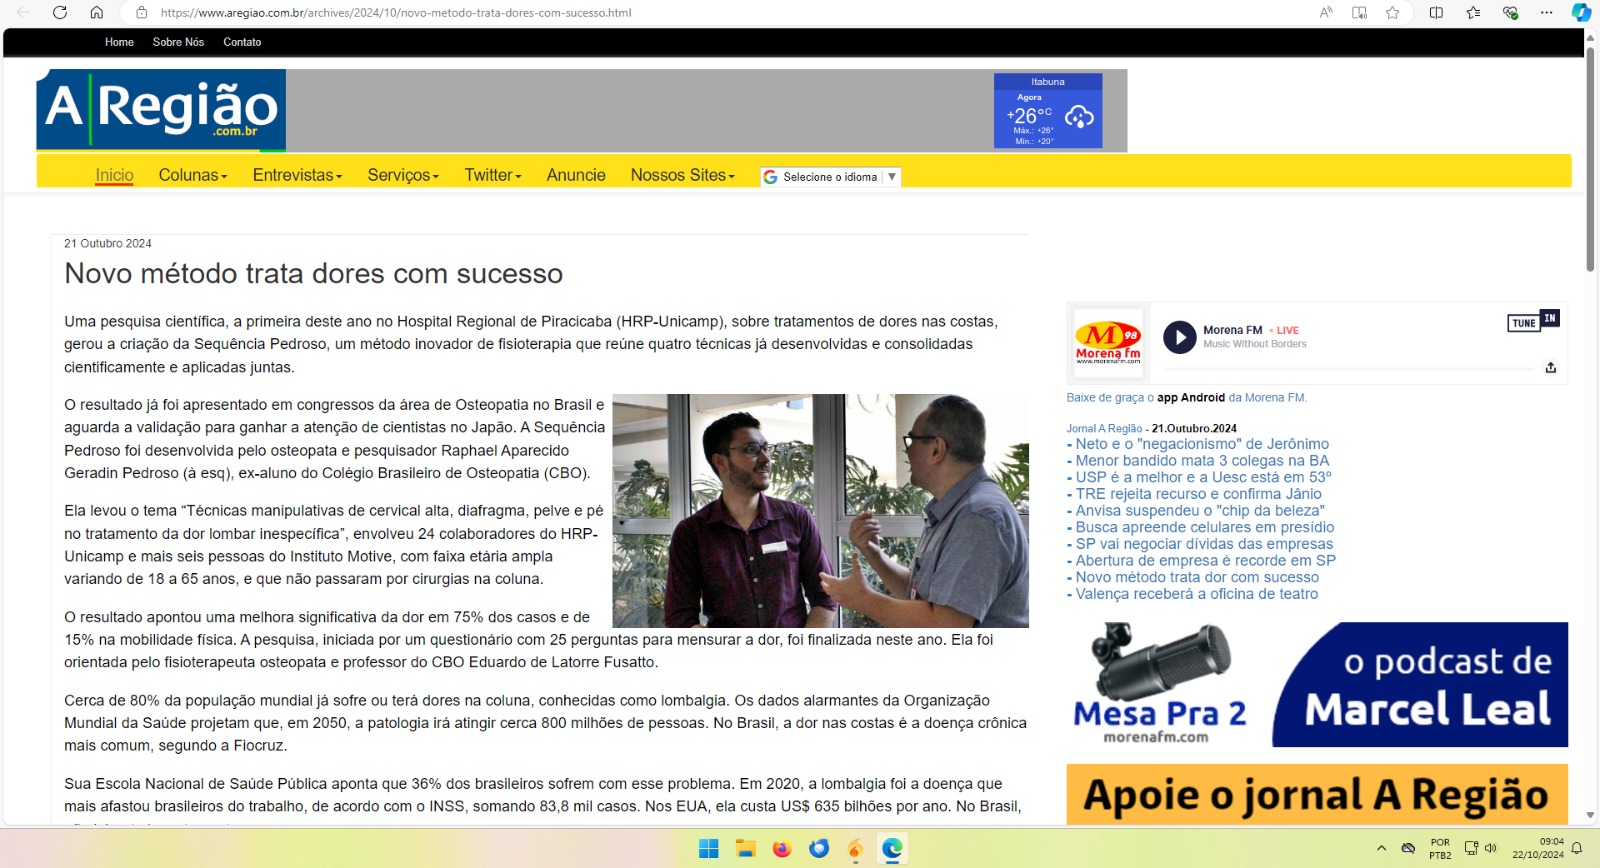Open the TuneIn logo link
1600x868 pixels.
(x=1533, y=321)
